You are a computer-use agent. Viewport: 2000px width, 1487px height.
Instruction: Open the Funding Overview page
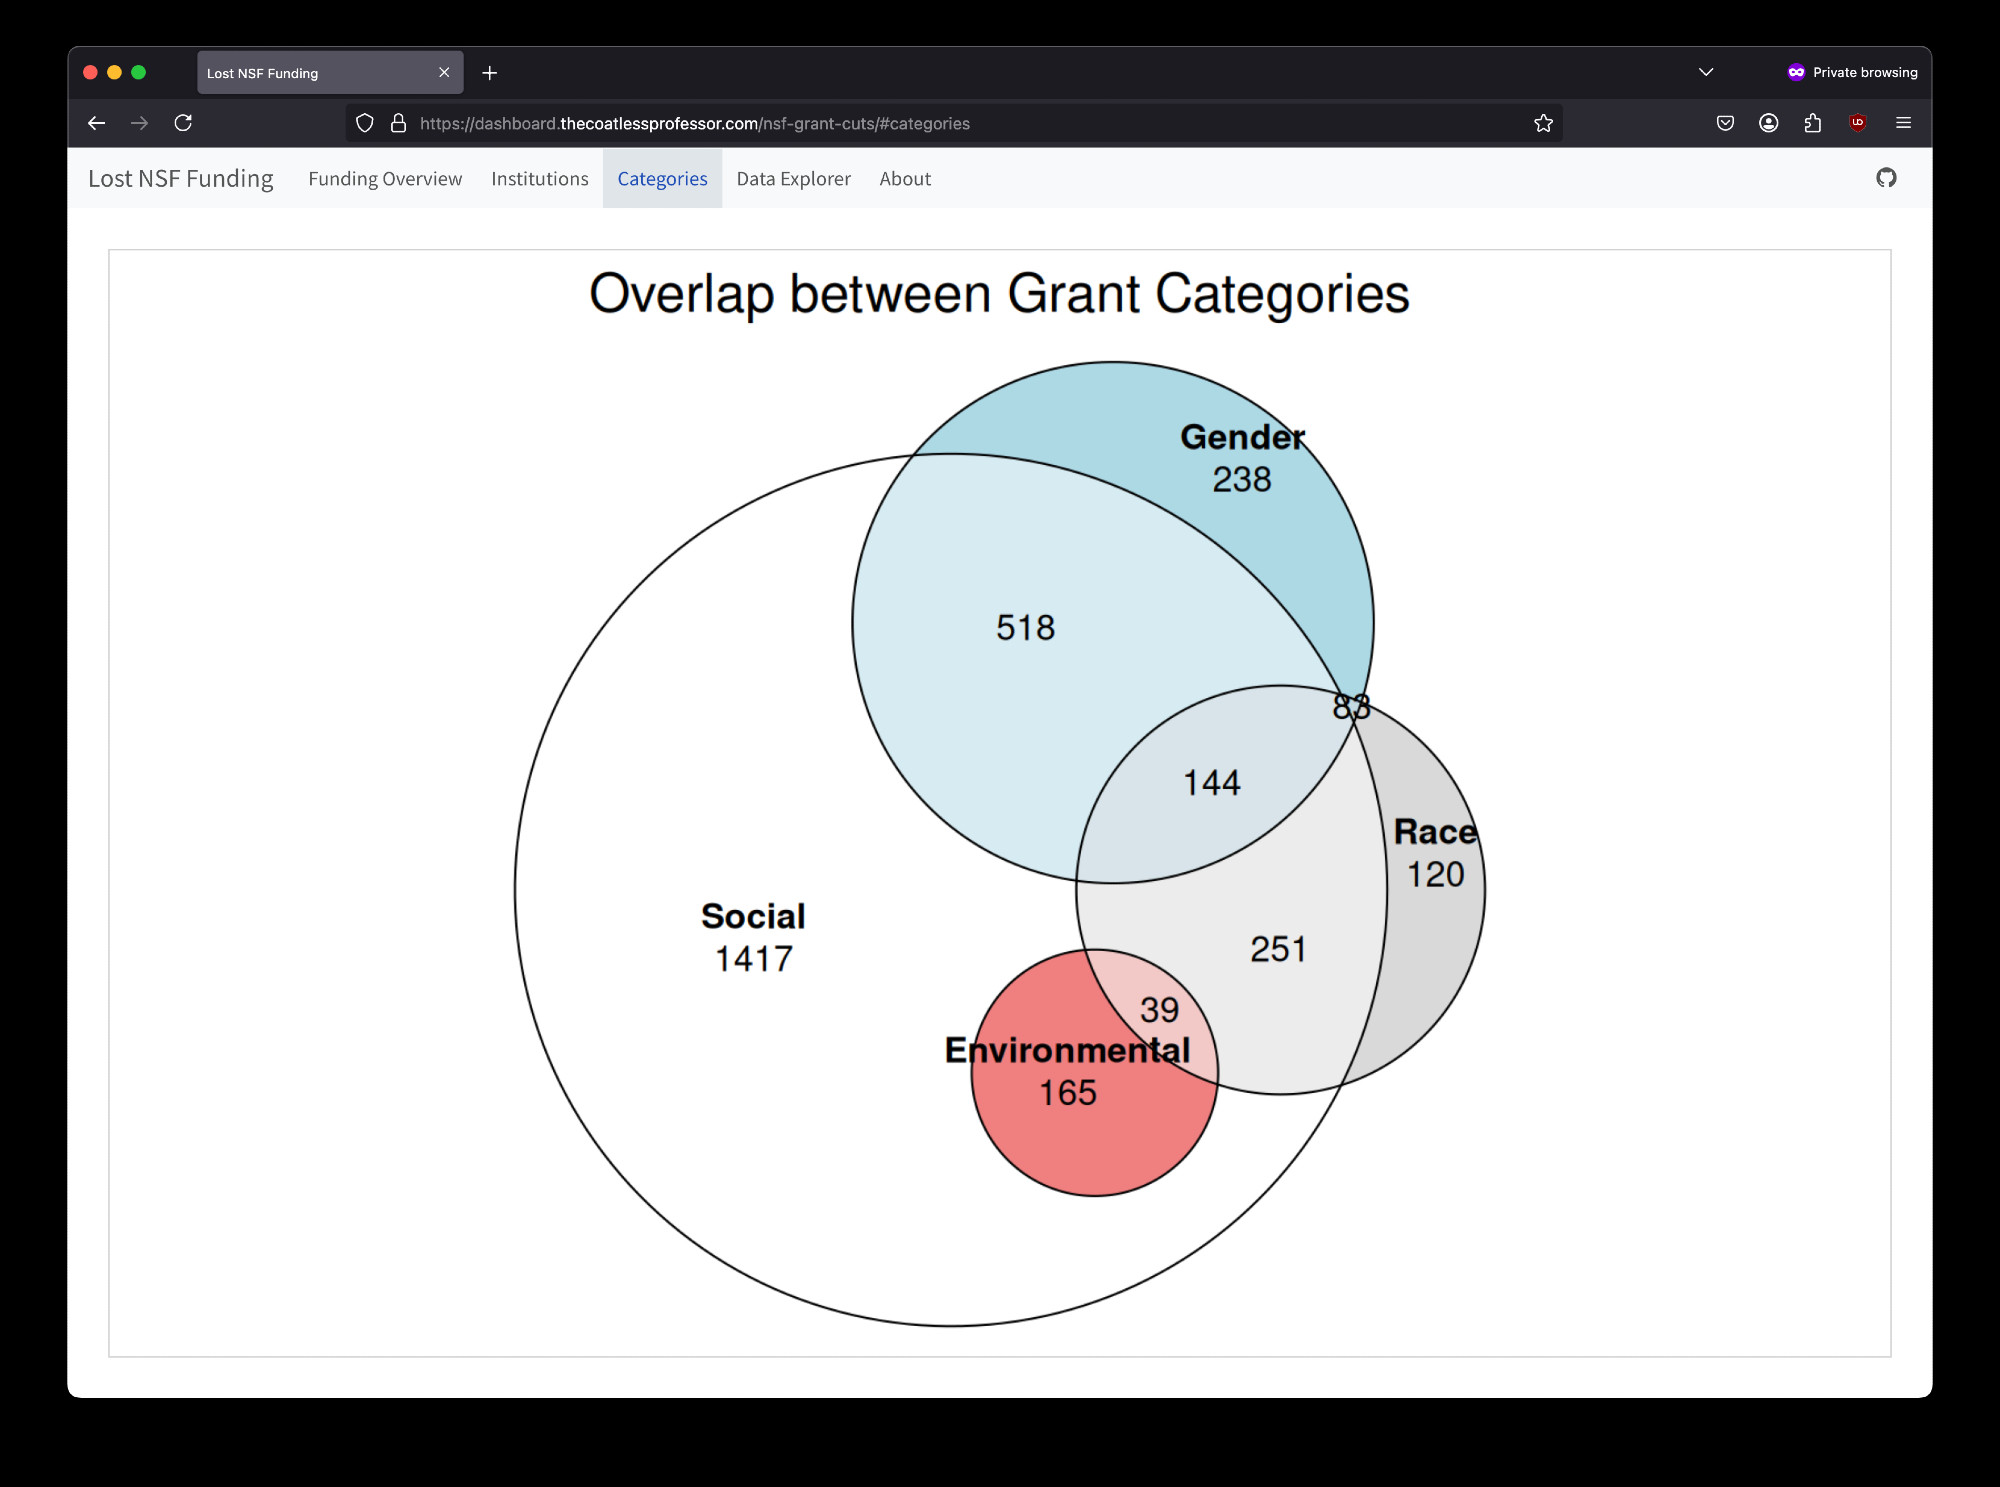click(385, 179)
